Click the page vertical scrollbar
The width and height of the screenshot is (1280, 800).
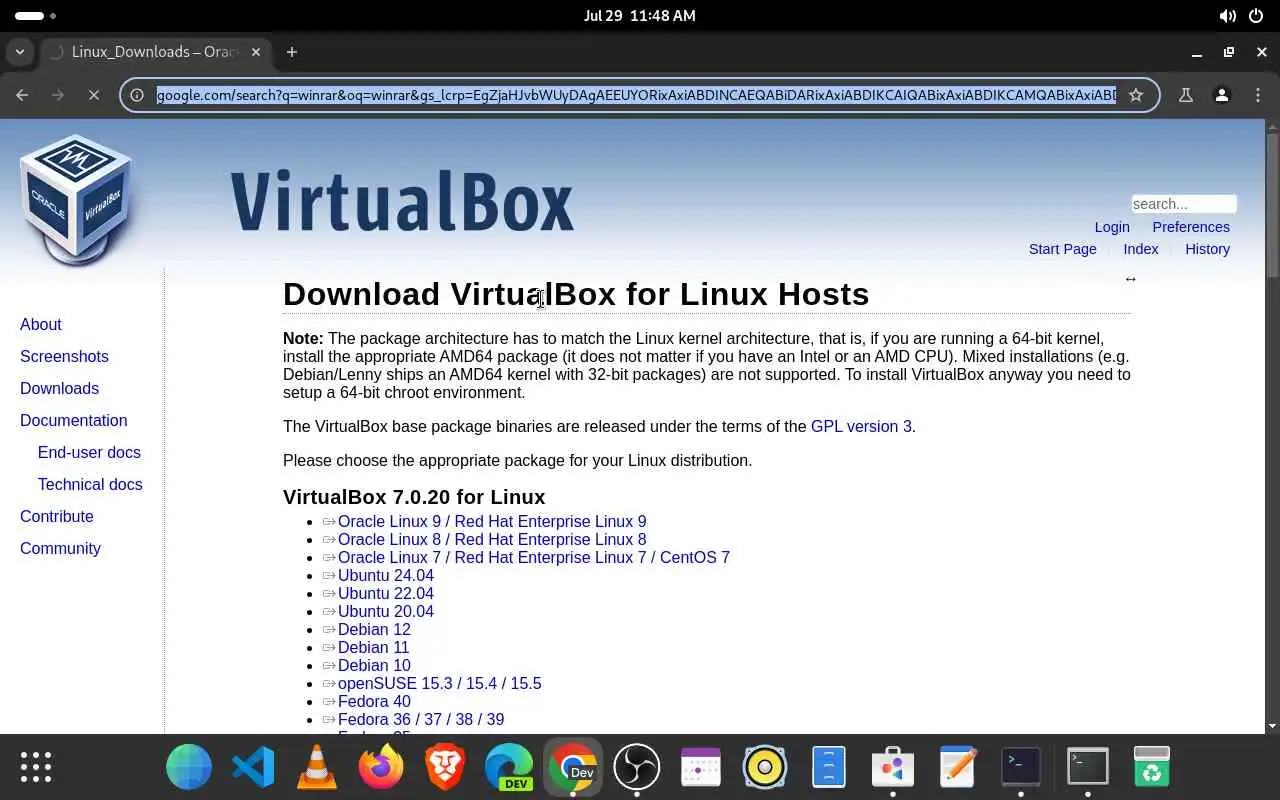tap(1272, 205)
